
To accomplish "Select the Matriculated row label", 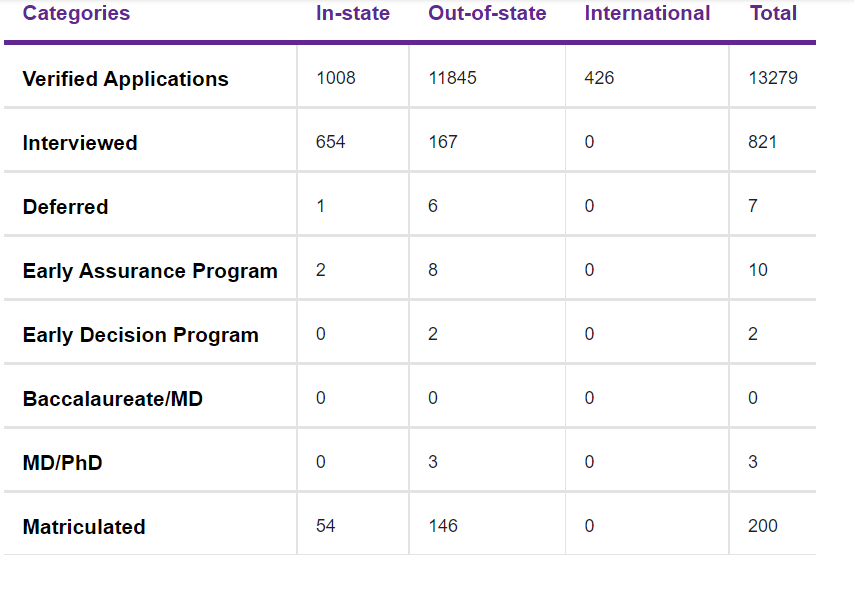I will (x=84, y=527).
